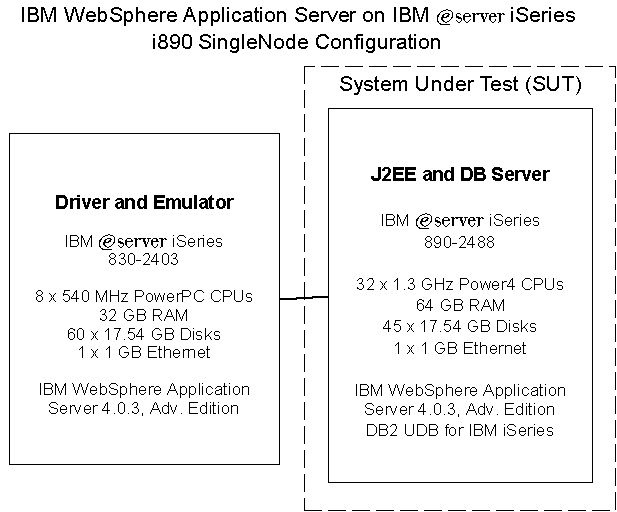Click "32 x 1.3 GHz Power4 CPUs" text
Screen dimensions: 617x512
click(x=460, y=283)
